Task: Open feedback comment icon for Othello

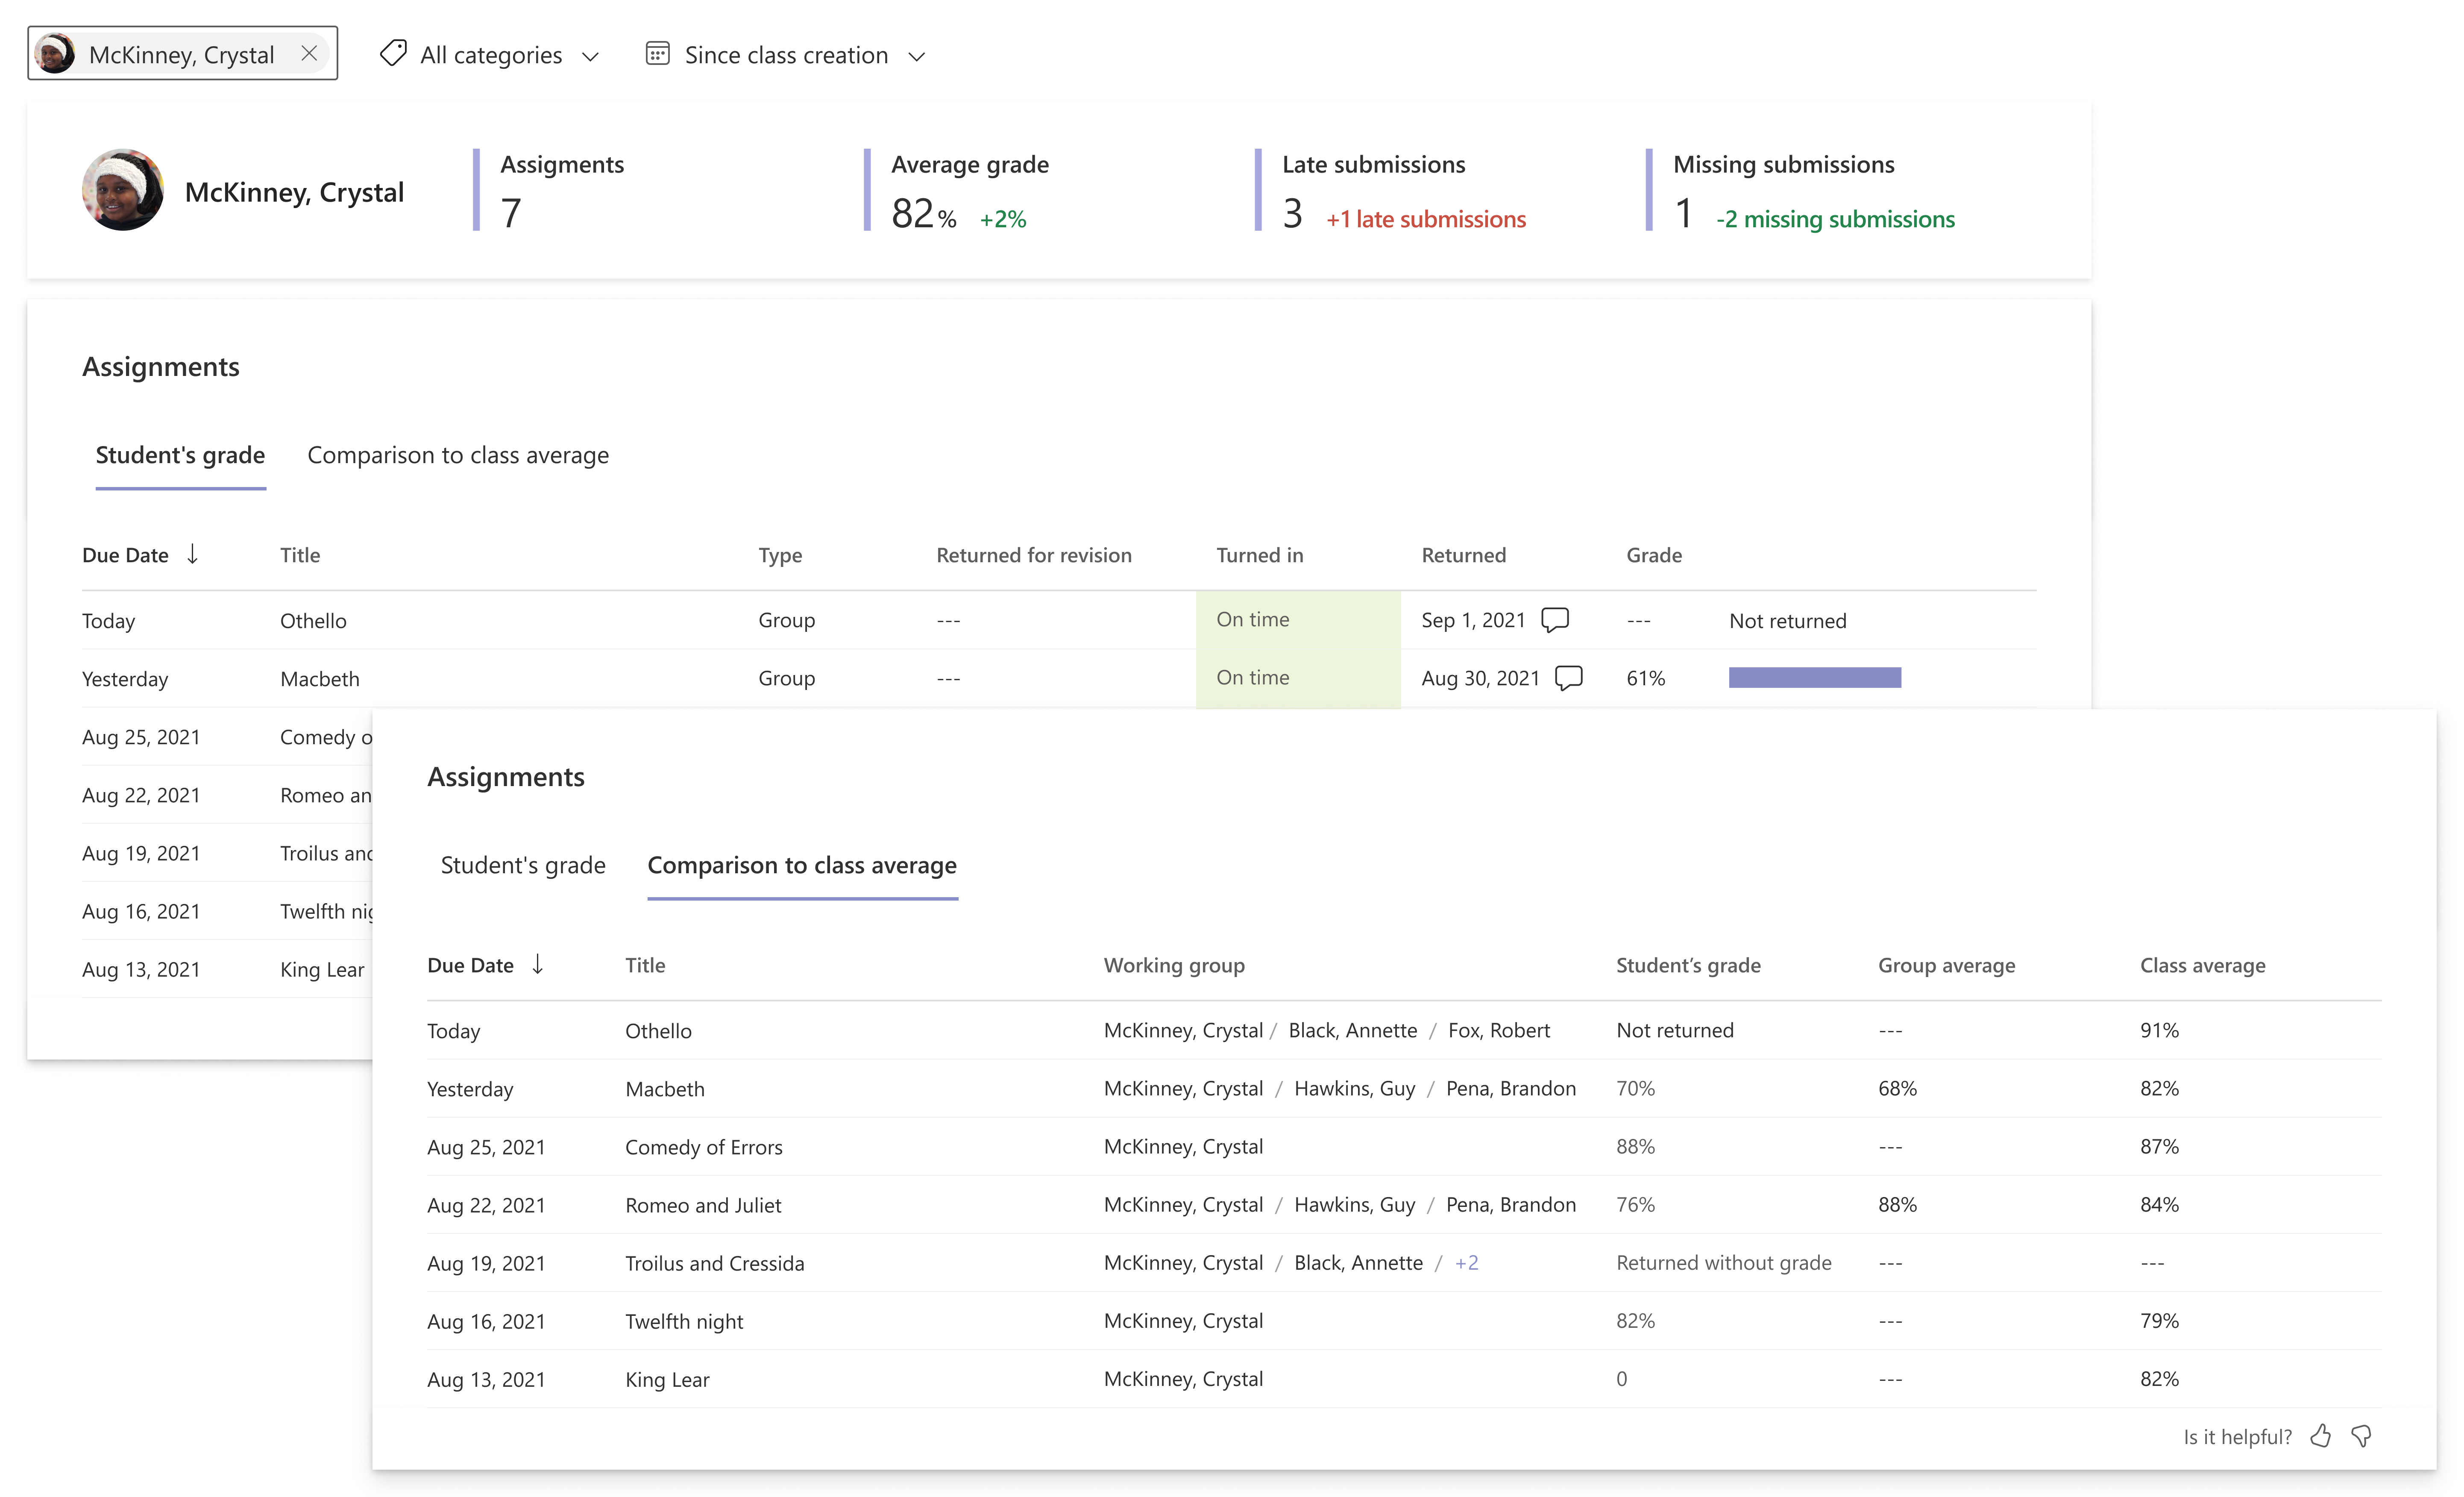Action: (1555, 620)
